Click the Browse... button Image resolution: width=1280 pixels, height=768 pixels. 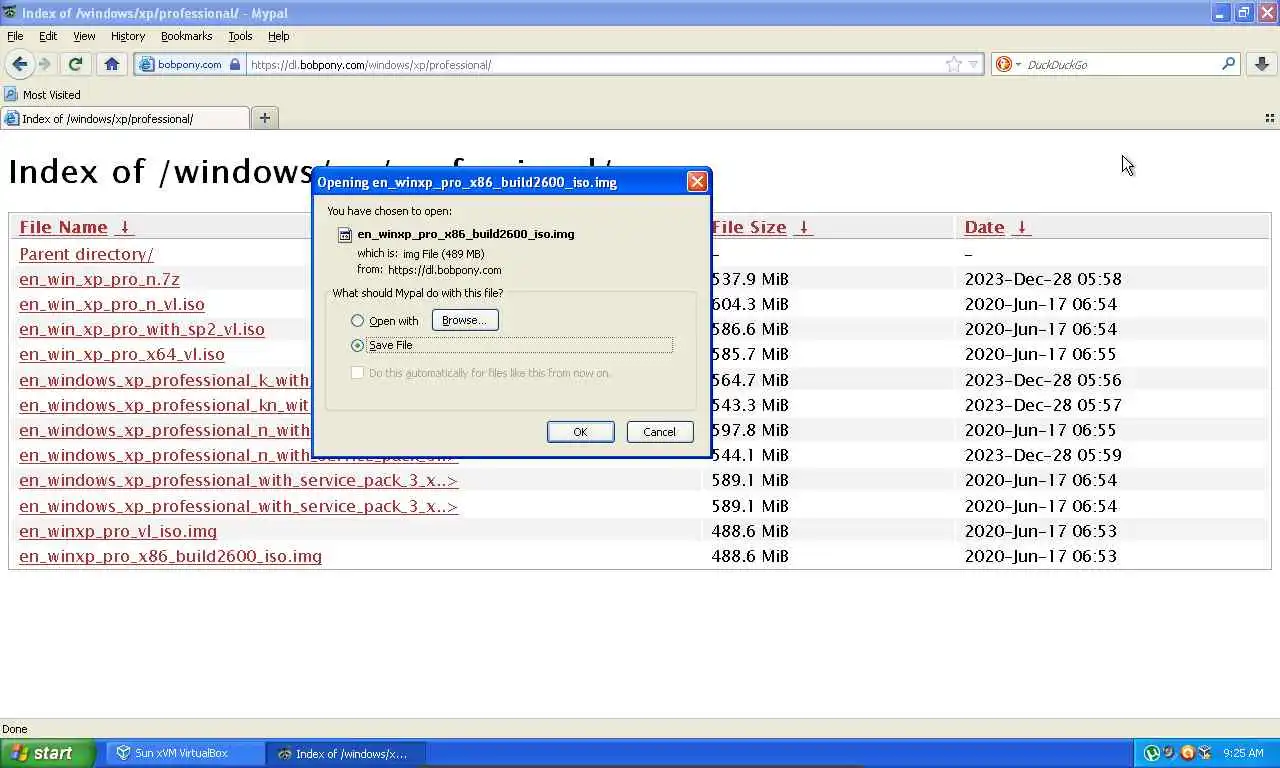(x=465, y=320)
